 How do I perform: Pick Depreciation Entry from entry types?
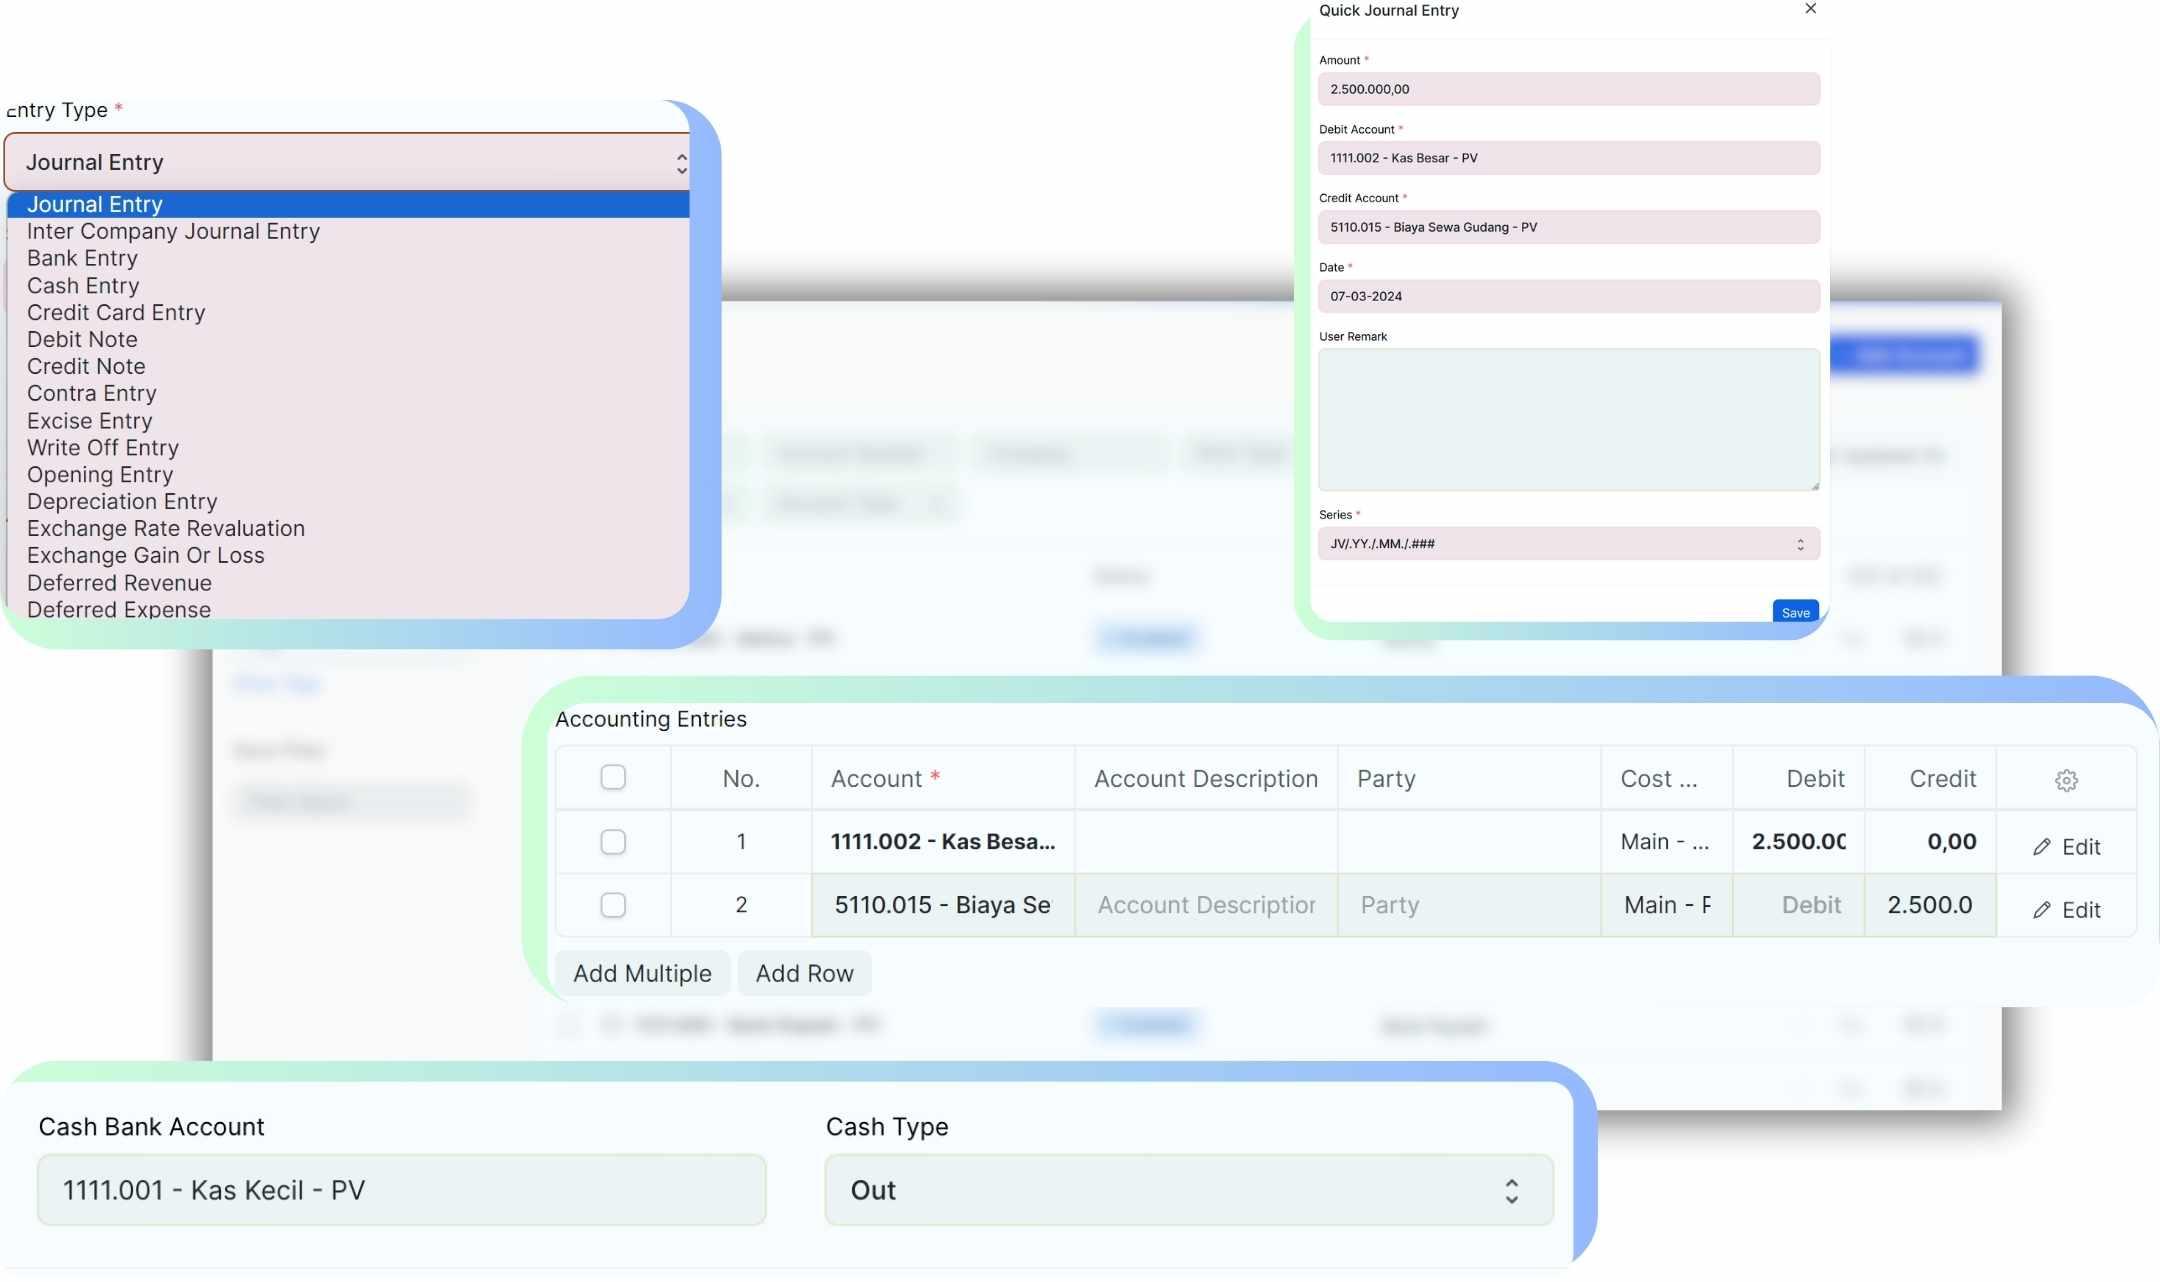tap(122, 501)
